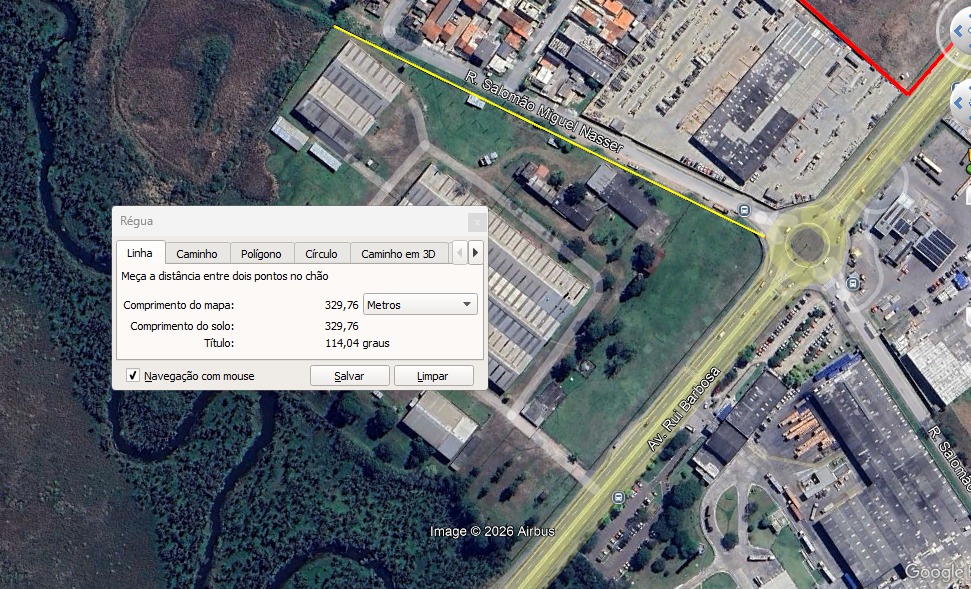Switch to the Caminho tab
This screenshot has height=589, width=971.
point(197,254)
